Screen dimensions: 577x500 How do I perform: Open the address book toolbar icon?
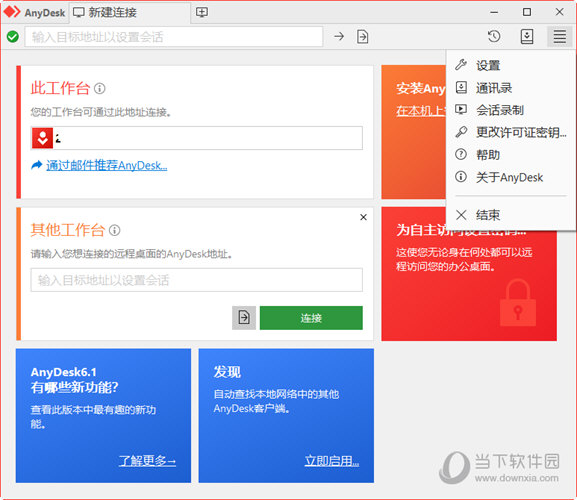click(527, 36)
